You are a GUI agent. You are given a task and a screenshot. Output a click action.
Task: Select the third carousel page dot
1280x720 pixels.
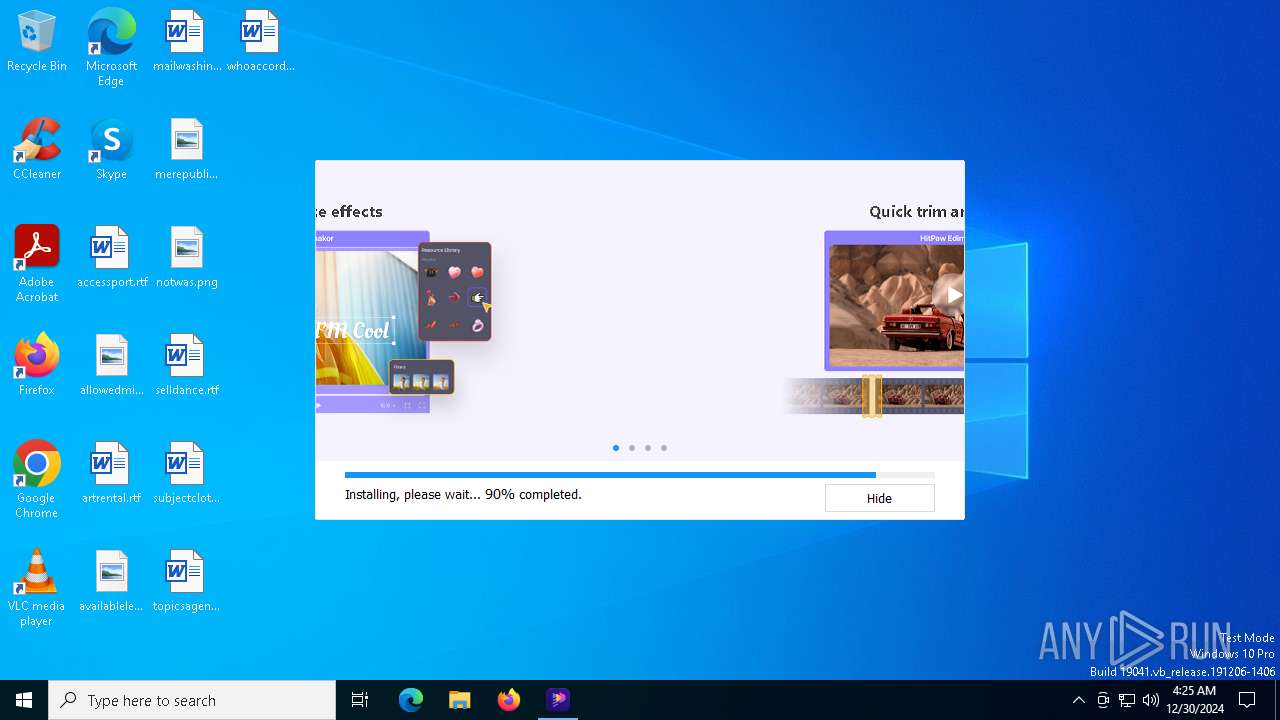(648, 448)
